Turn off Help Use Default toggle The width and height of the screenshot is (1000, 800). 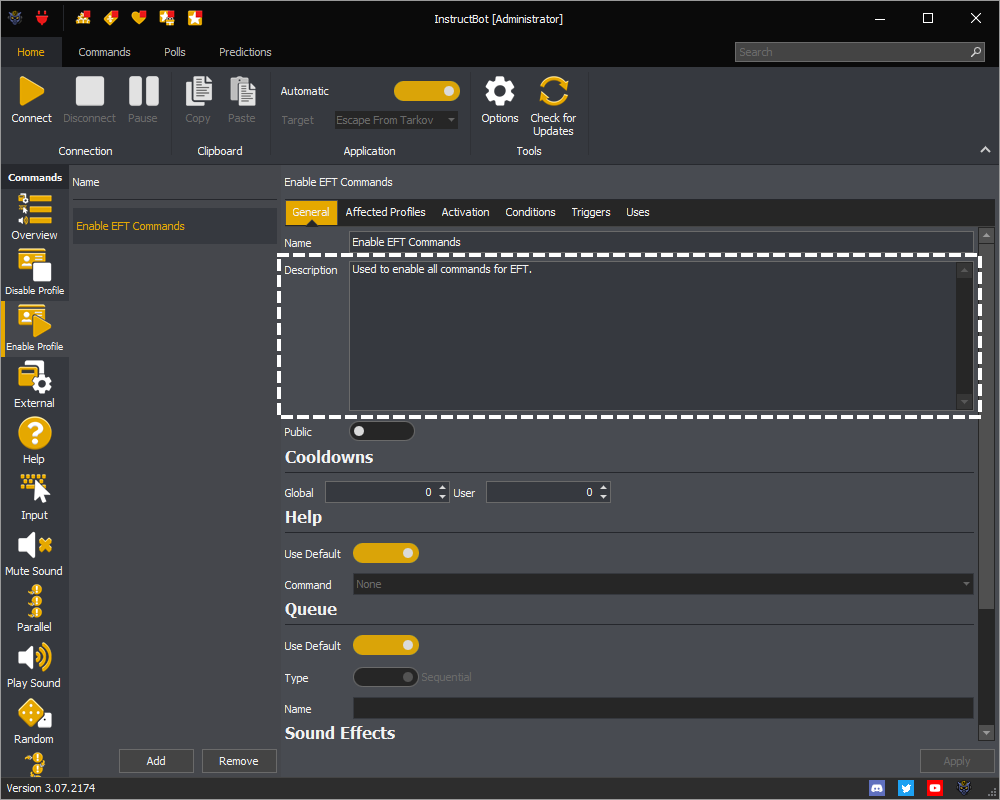tap(385, 554)
